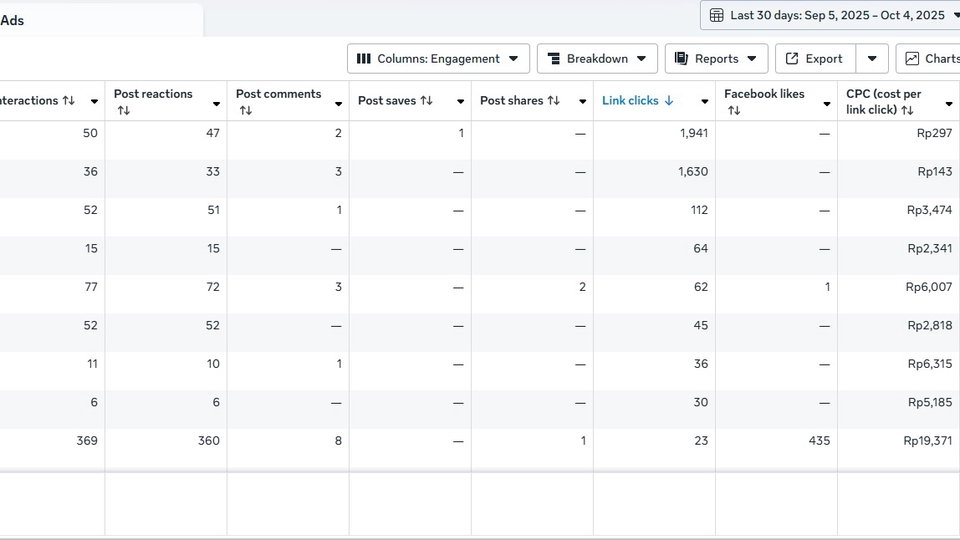Click the Rp19,371 CPC value cell
Viewport: 960px width, 540px height.
click(x=927, y=441)
